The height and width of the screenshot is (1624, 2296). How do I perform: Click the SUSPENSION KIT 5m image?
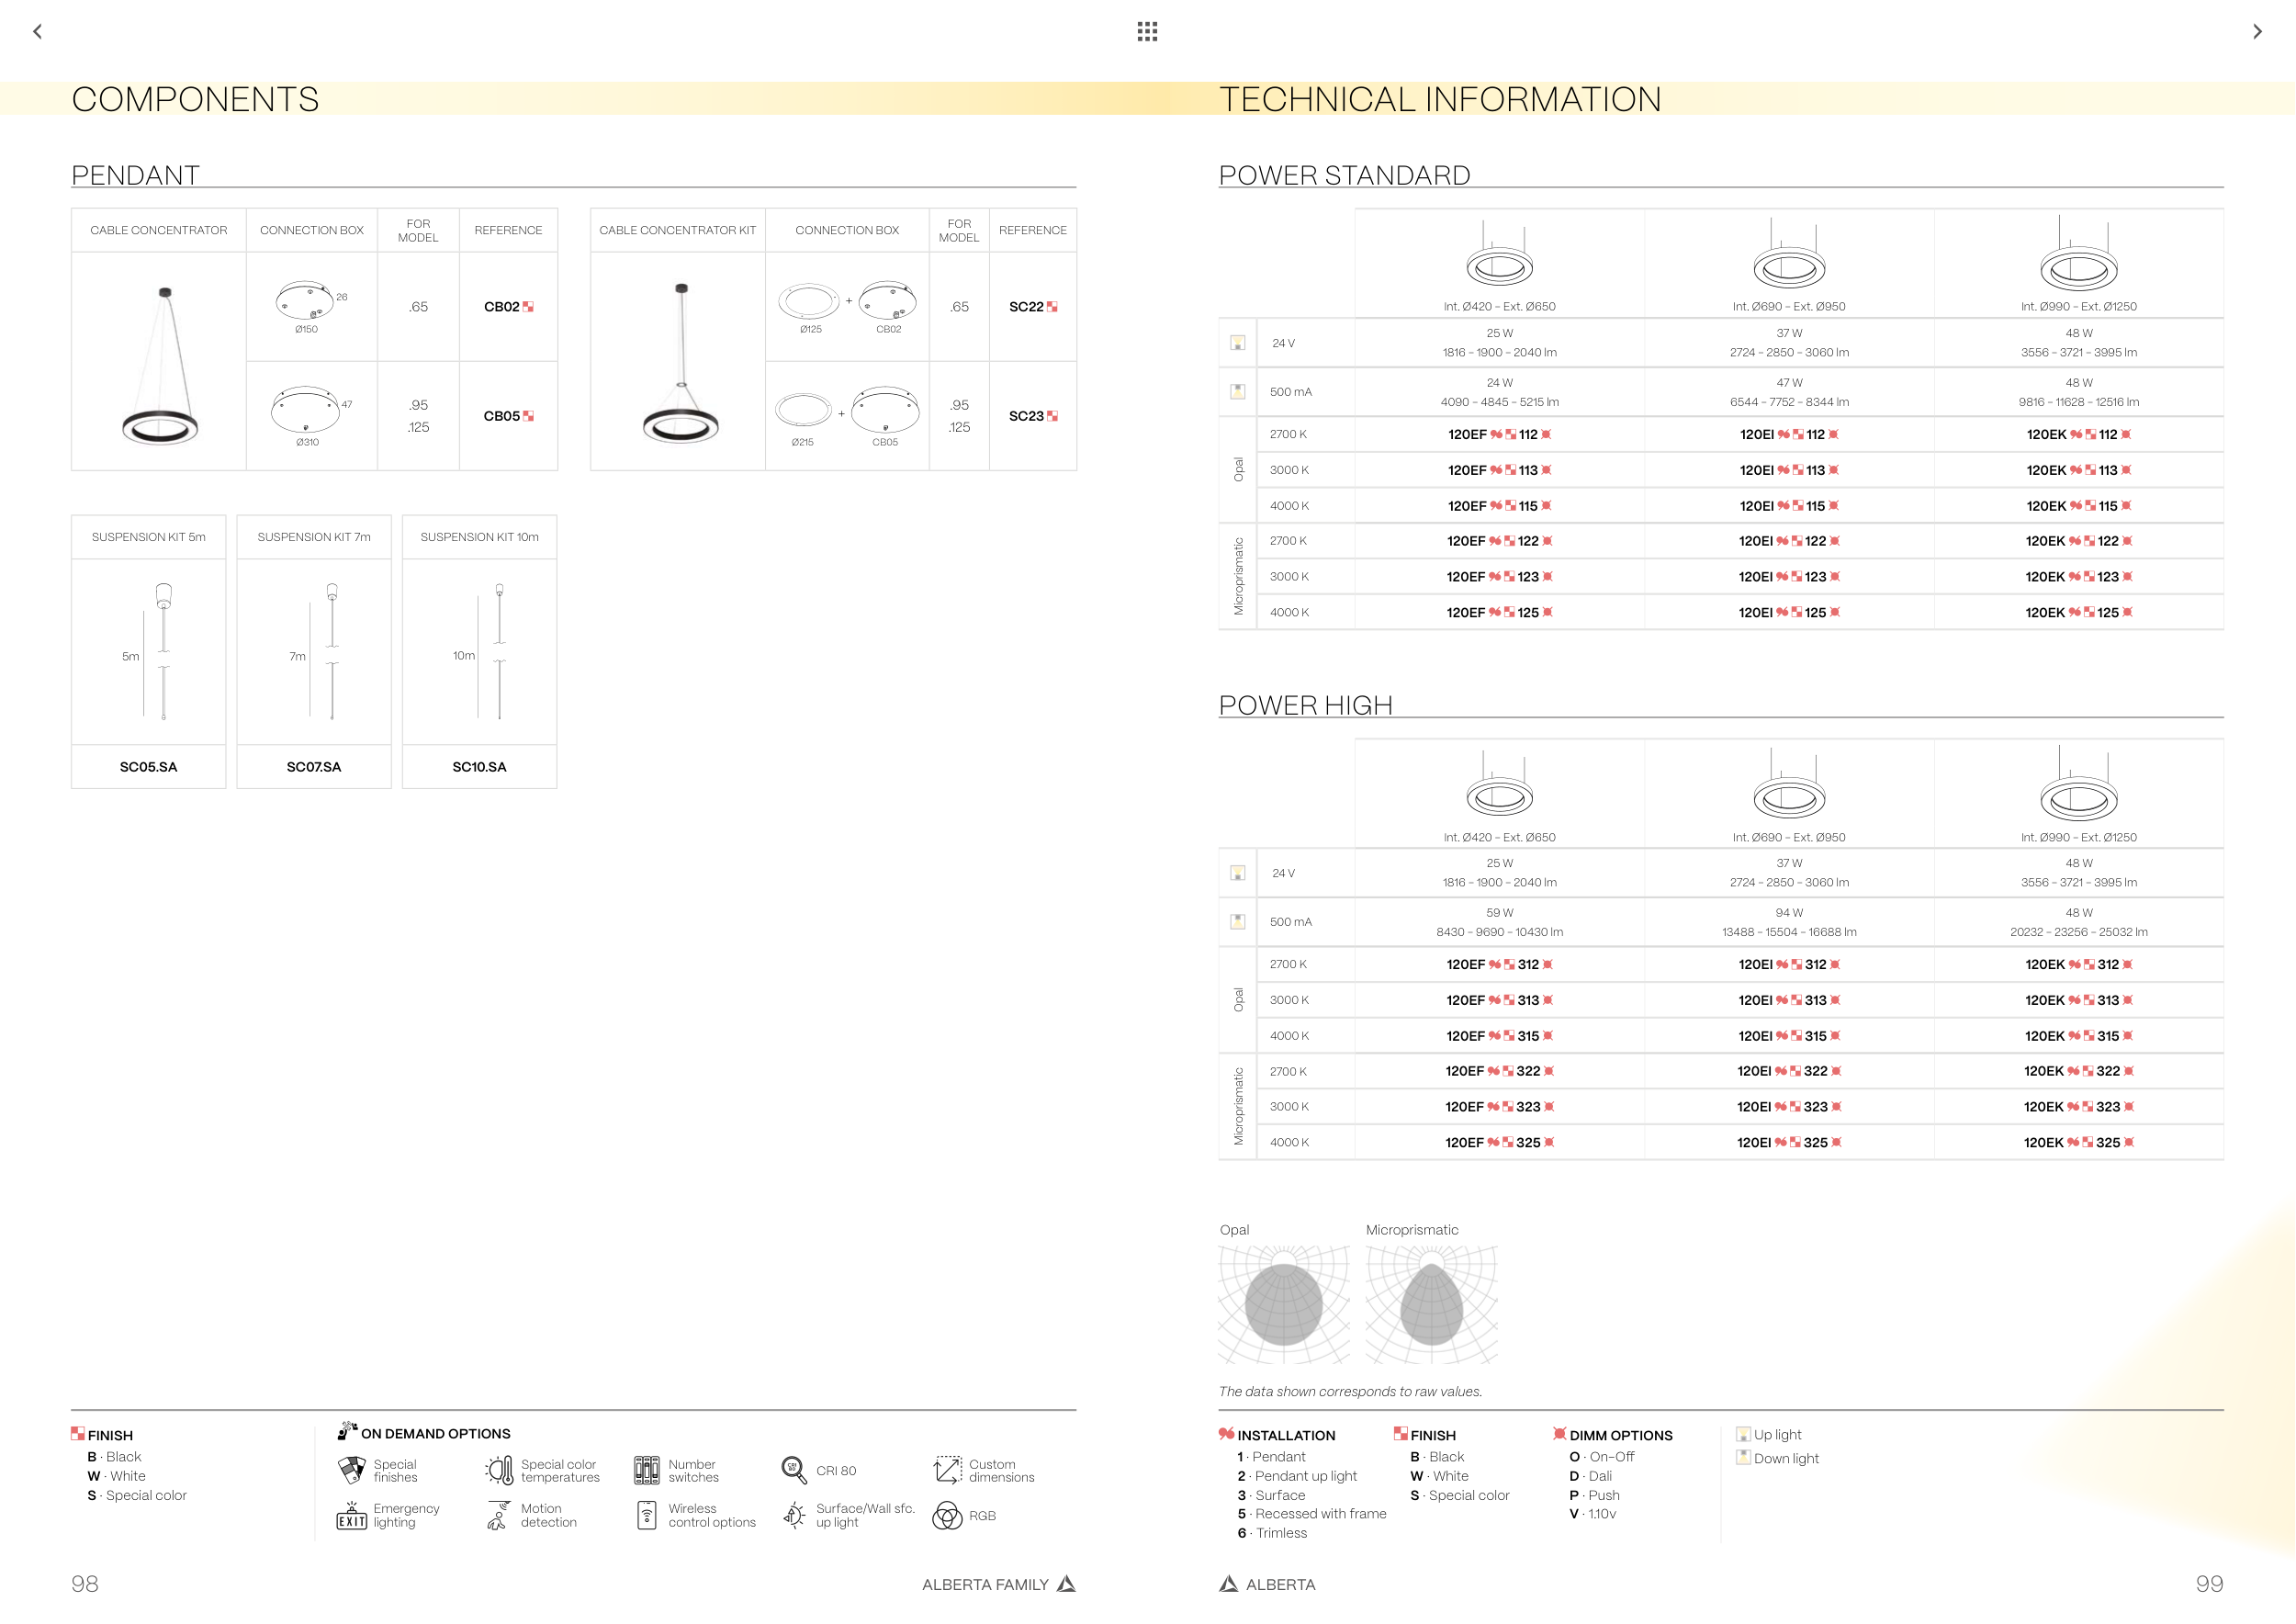click(149, 651)
